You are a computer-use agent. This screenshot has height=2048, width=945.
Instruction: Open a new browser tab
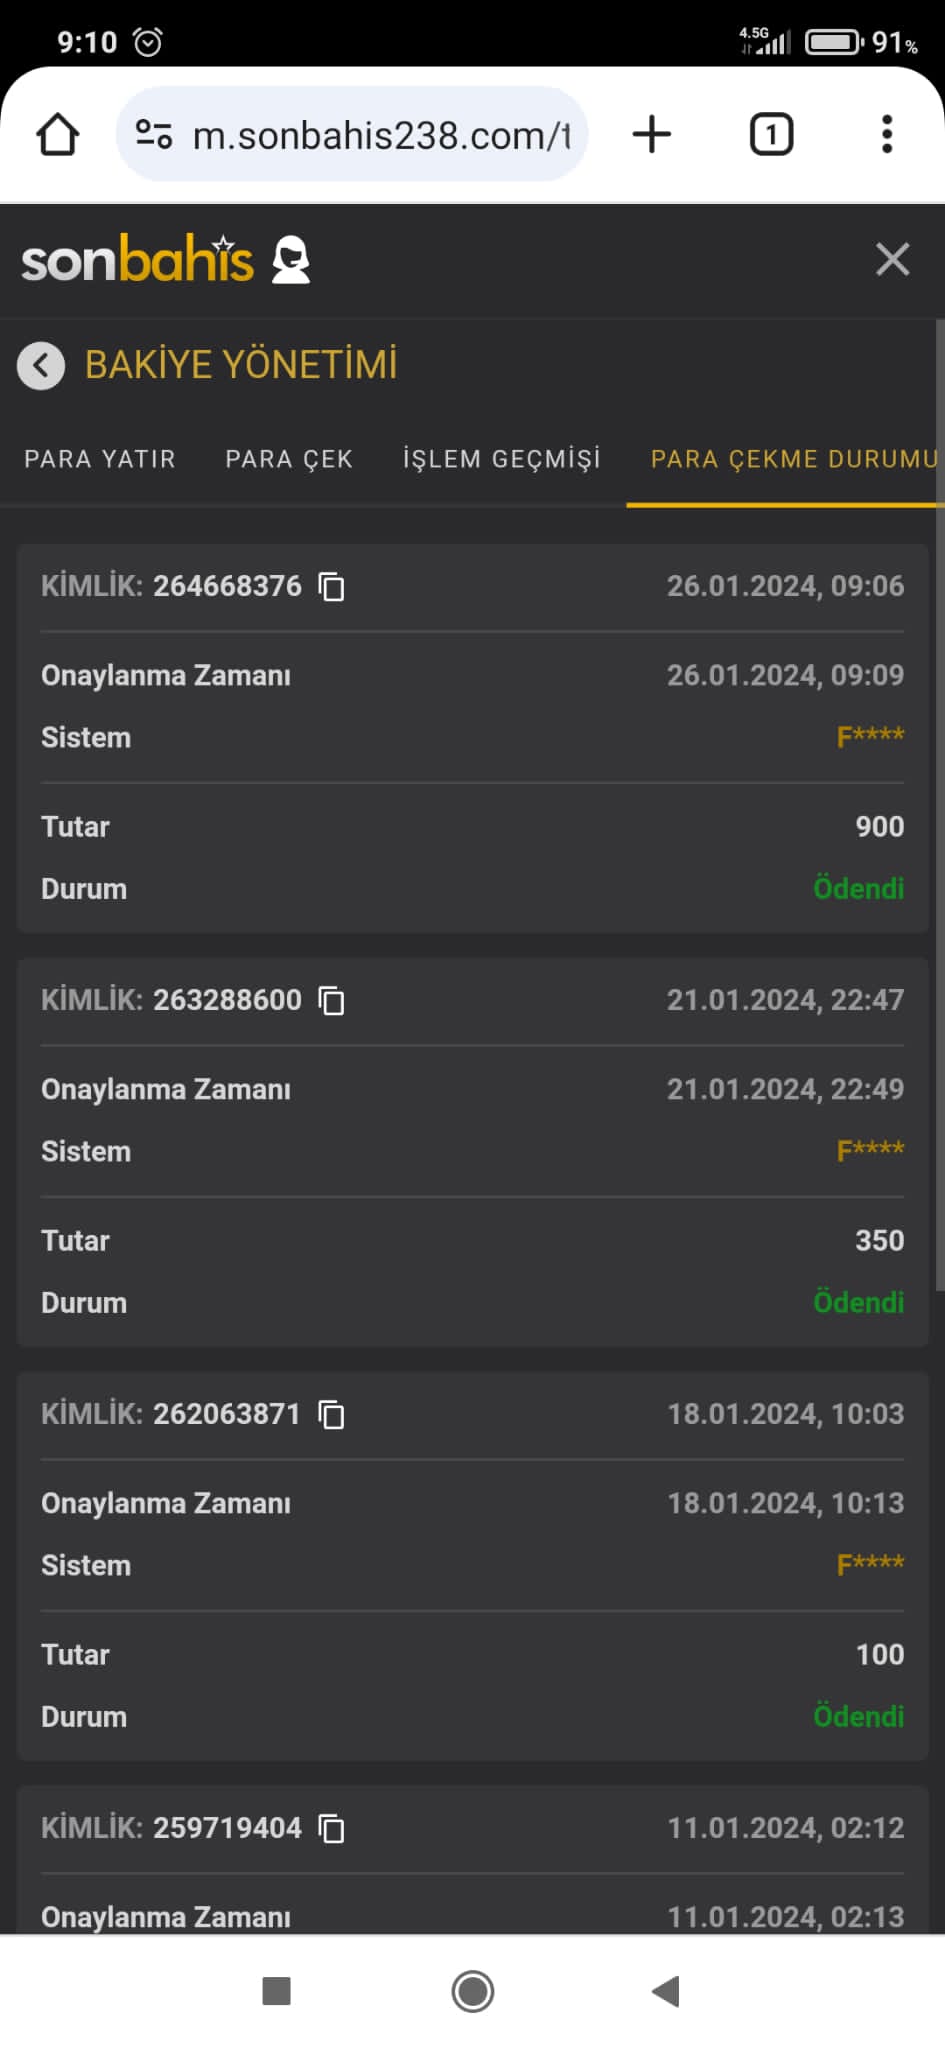[x=652, y=135]
